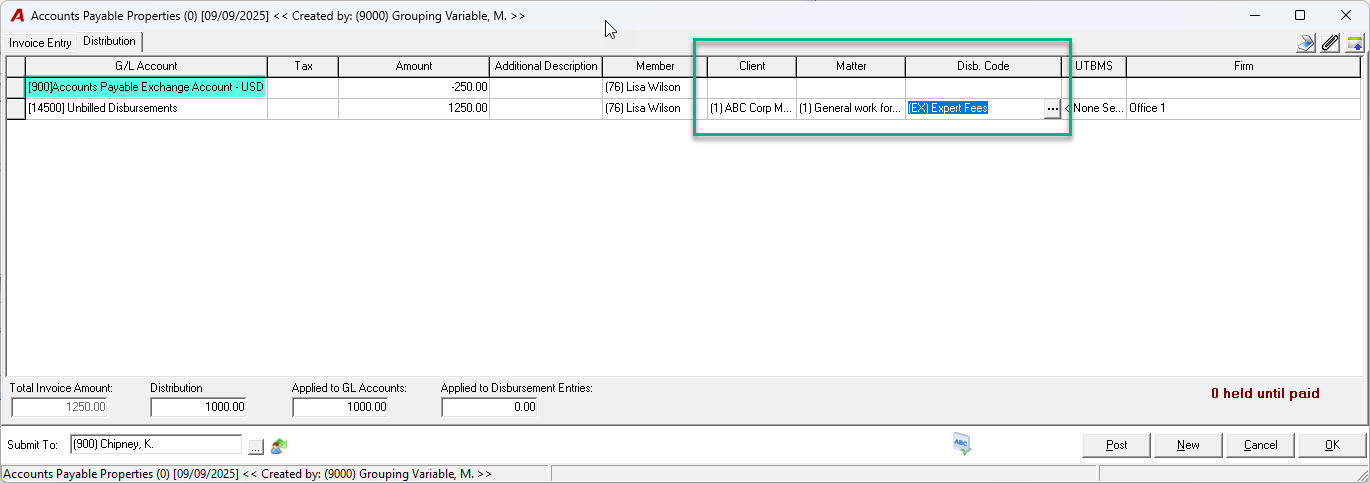Viewport: 1370px width, 483px height.
Task: Open Submit To lookup ellipsis button
Action: [255, 445]
